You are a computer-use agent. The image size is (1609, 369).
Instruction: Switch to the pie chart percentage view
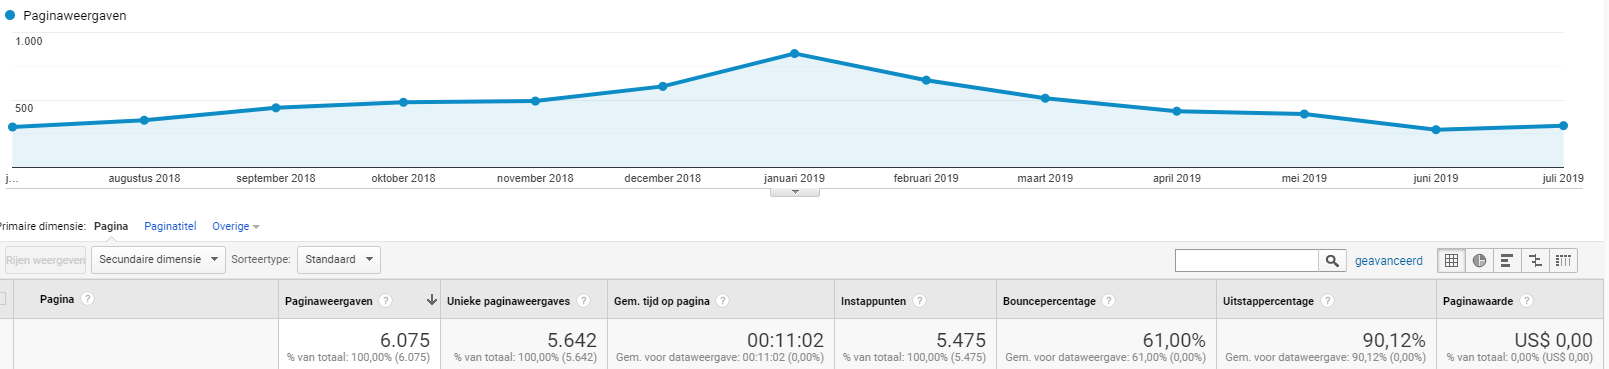[x=1479, y=260]
